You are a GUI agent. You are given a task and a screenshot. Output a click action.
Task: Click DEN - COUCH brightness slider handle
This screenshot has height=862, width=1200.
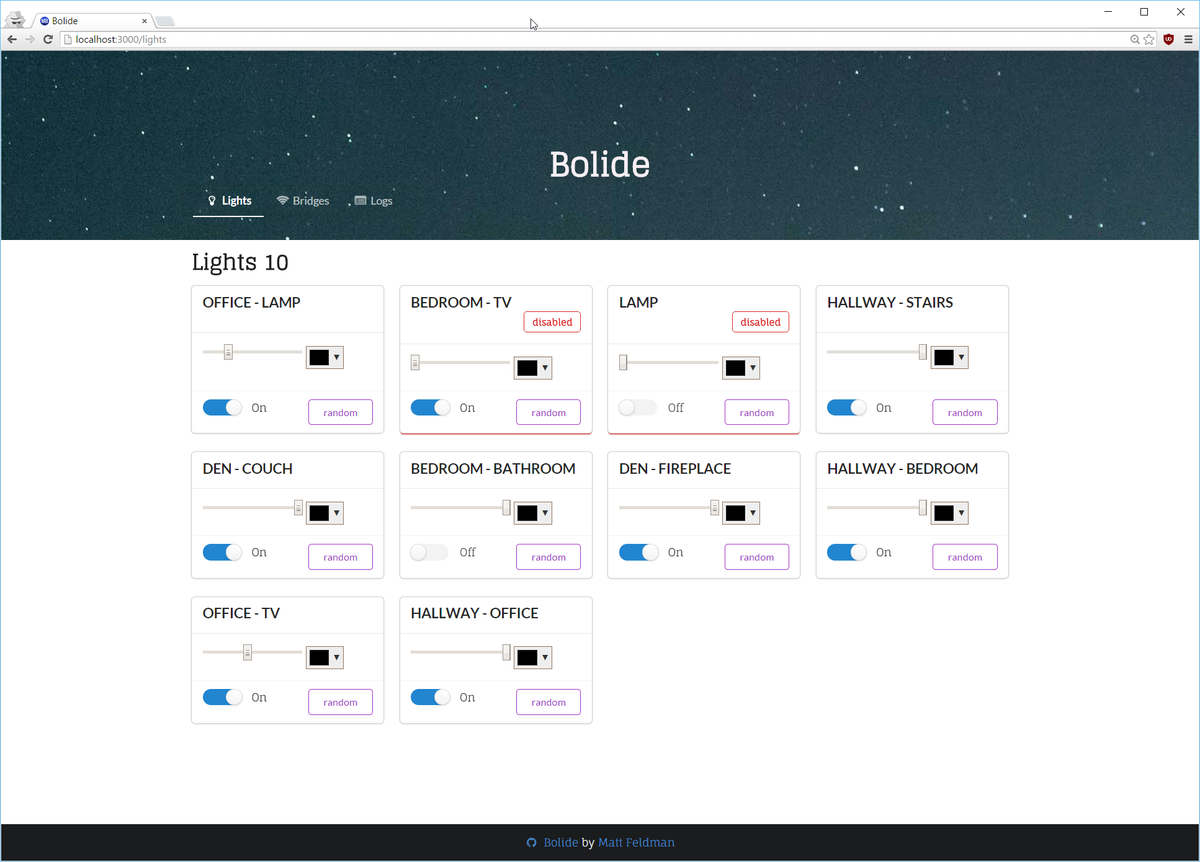(x=298, y=508)
